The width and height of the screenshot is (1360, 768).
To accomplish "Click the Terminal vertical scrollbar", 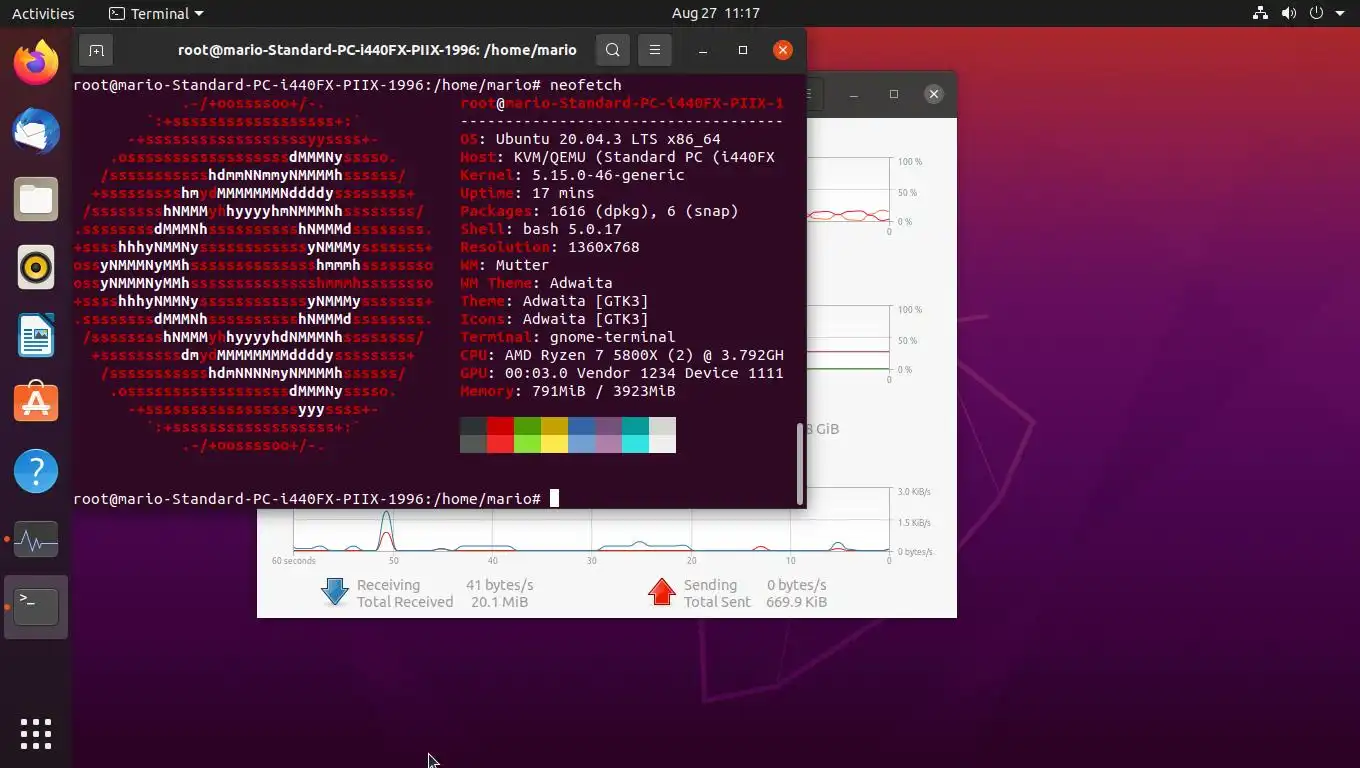I will (x=800, y=464).
